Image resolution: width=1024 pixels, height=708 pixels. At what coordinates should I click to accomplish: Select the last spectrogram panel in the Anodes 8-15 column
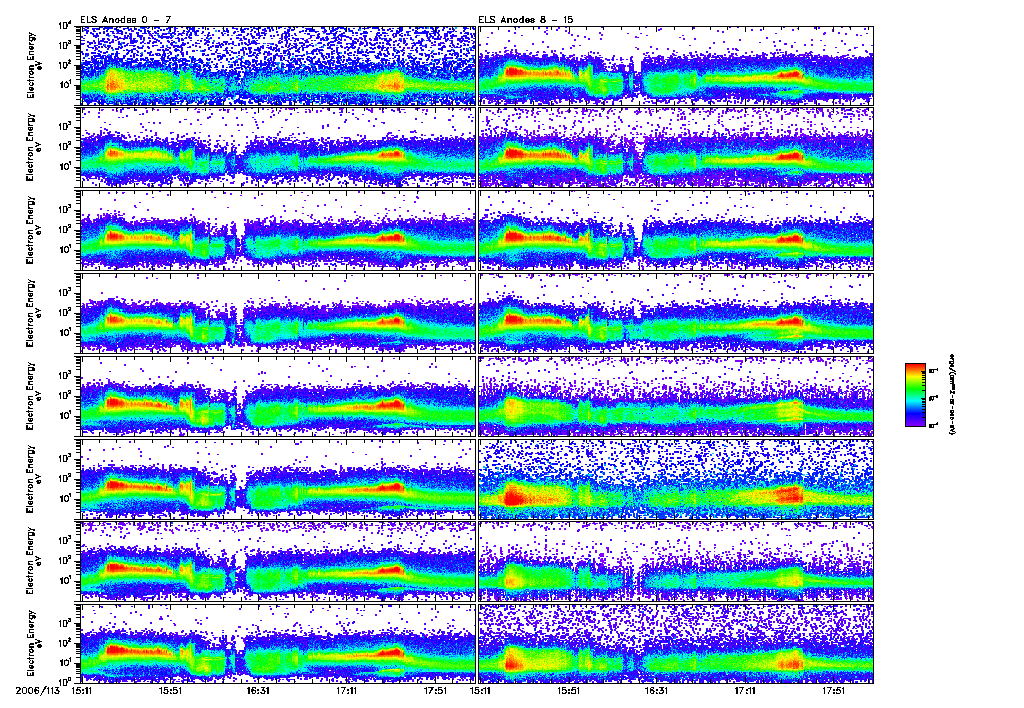click(676, 643)
